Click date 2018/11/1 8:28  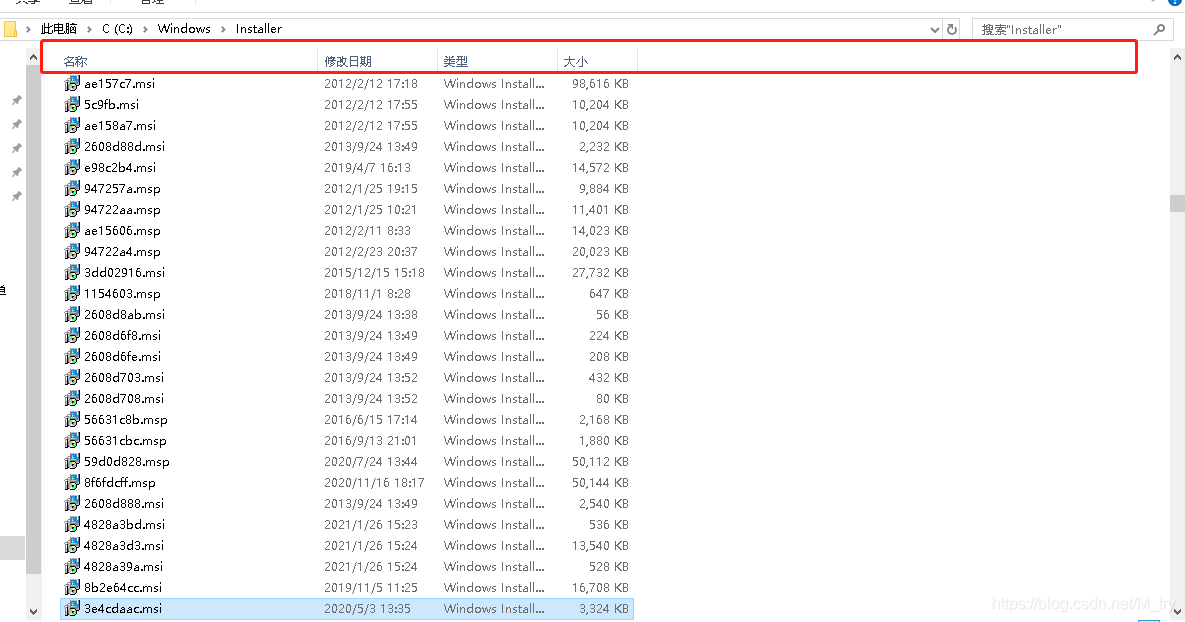tap(367, 294)
